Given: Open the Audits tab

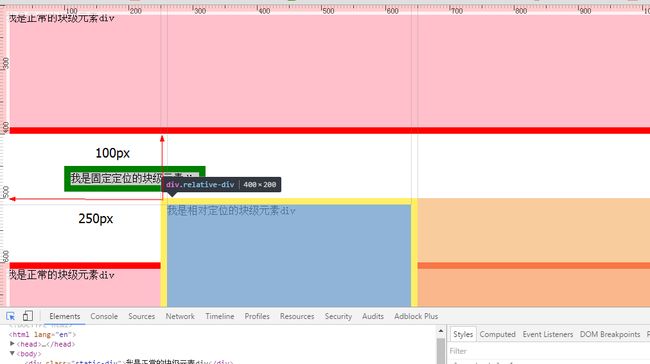Looking at the screenshot, I should click(373, 316).
